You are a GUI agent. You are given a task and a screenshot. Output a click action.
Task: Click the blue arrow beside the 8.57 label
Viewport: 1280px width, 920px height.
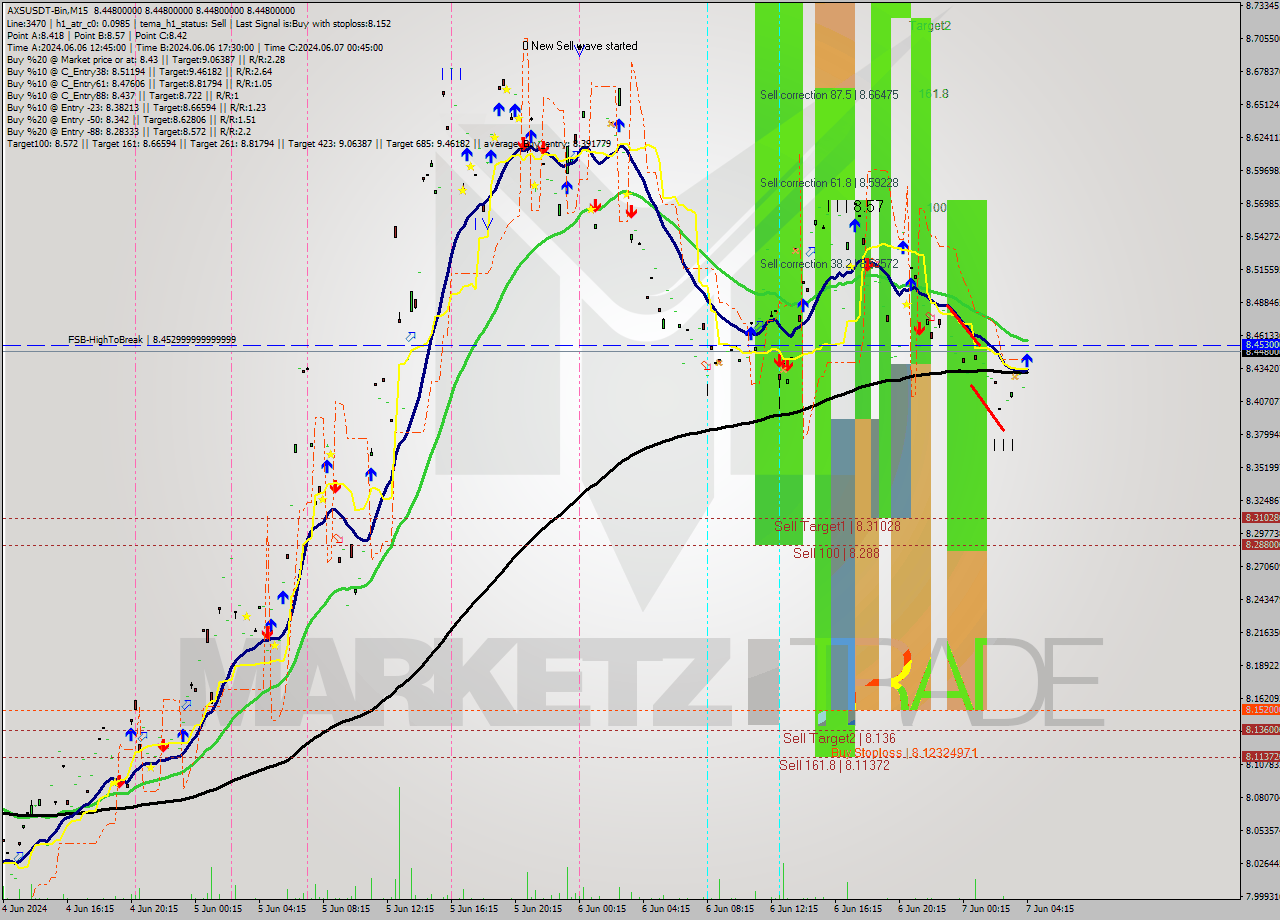(855, 225)
